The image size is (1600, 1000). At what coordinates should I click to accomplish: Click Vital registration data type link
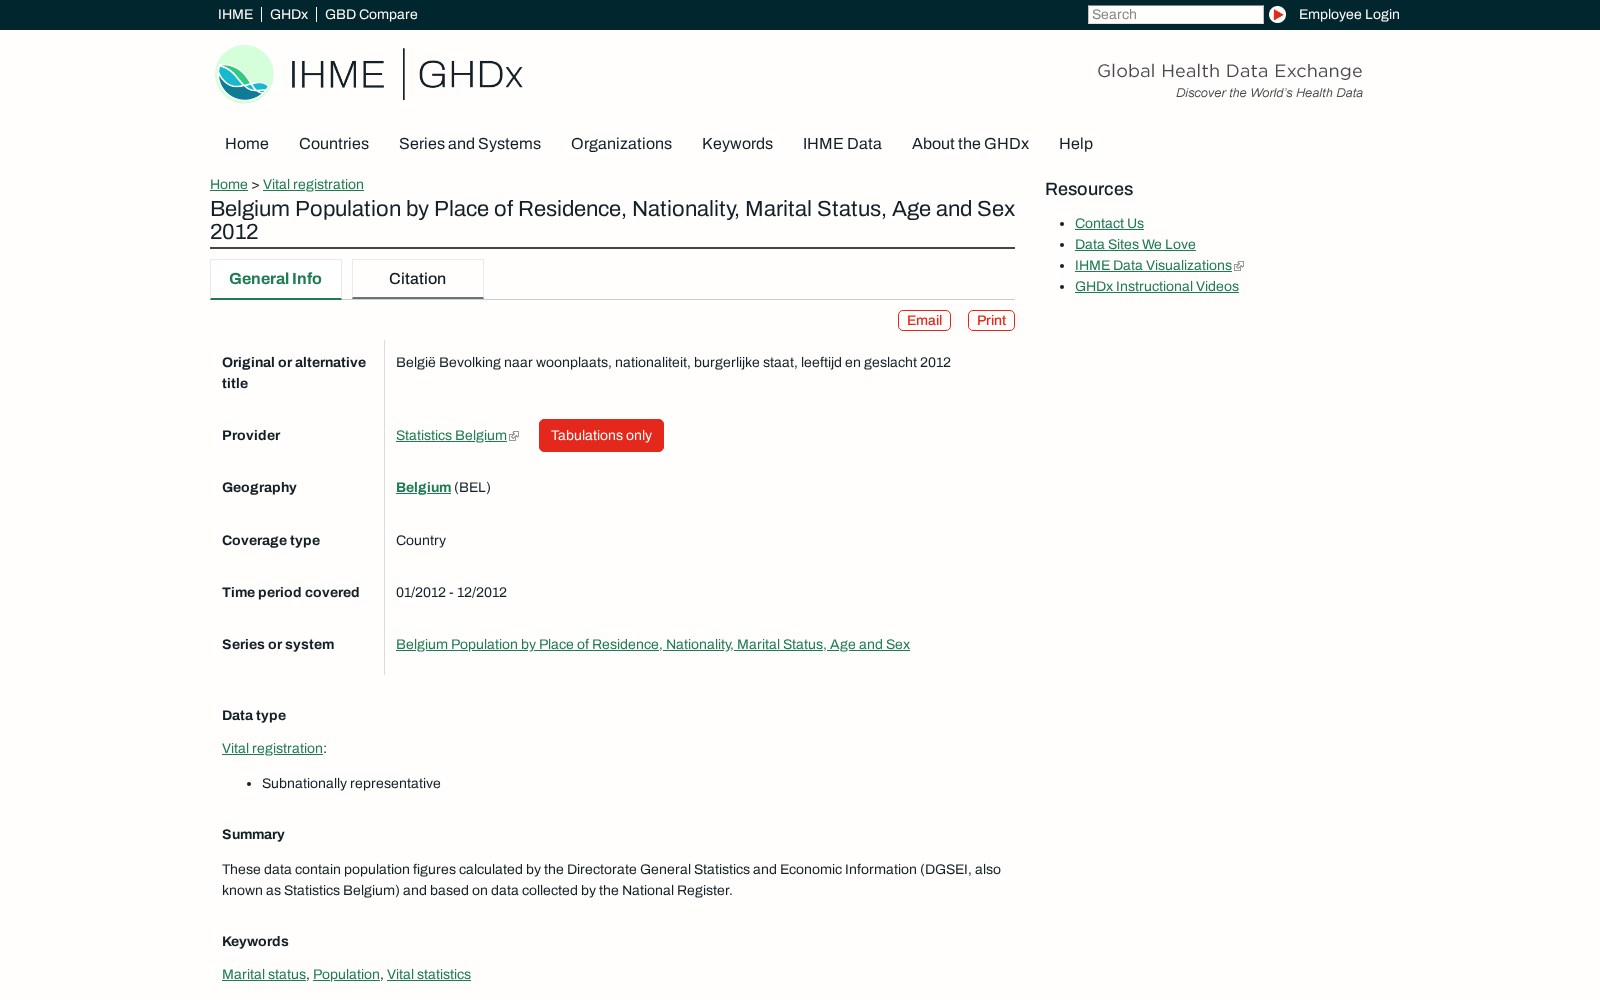pos(272,748)
